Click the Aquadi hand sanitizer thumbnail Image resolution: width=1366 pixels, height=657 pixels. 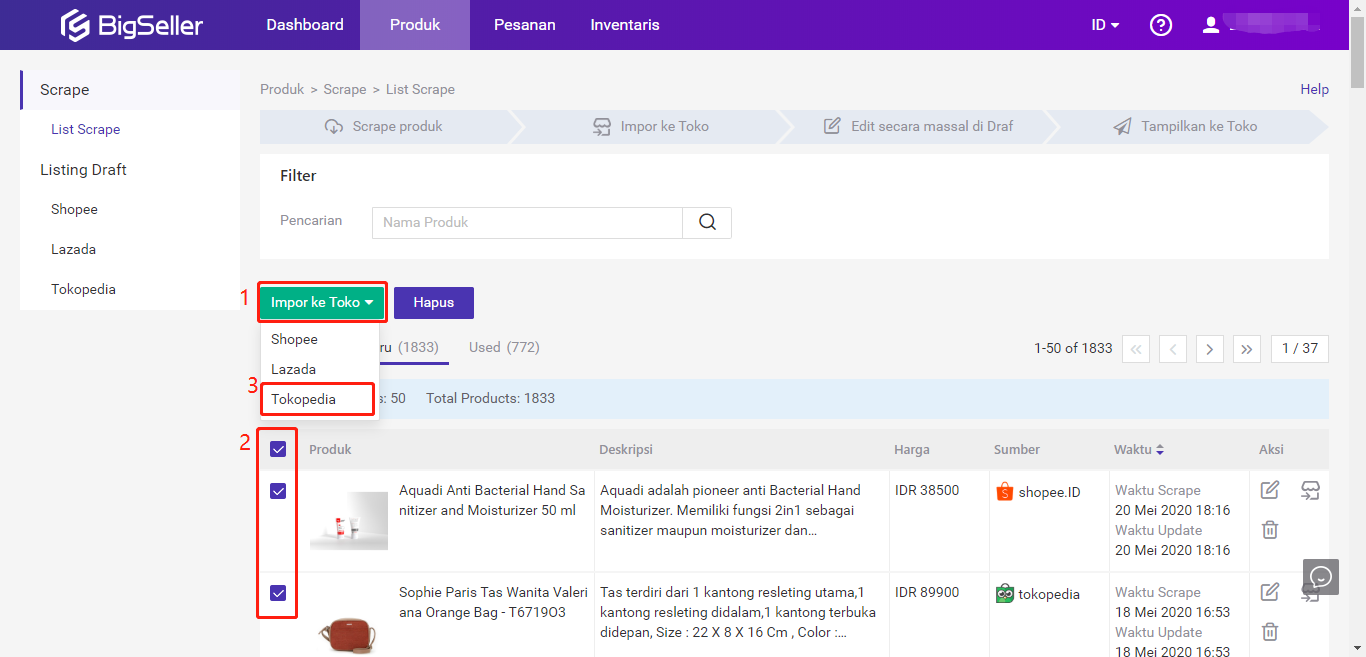point(349,520)
